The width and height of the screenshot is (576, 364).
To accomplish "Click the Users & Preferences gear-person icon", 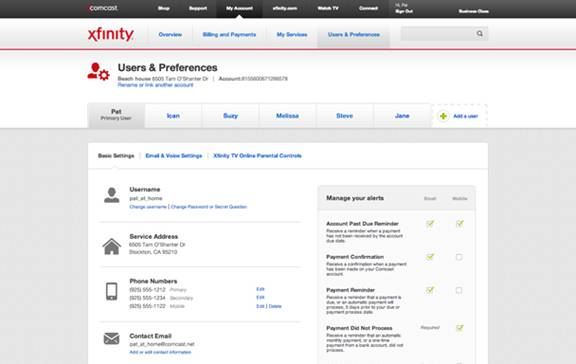I will click(x=98, y=71).
